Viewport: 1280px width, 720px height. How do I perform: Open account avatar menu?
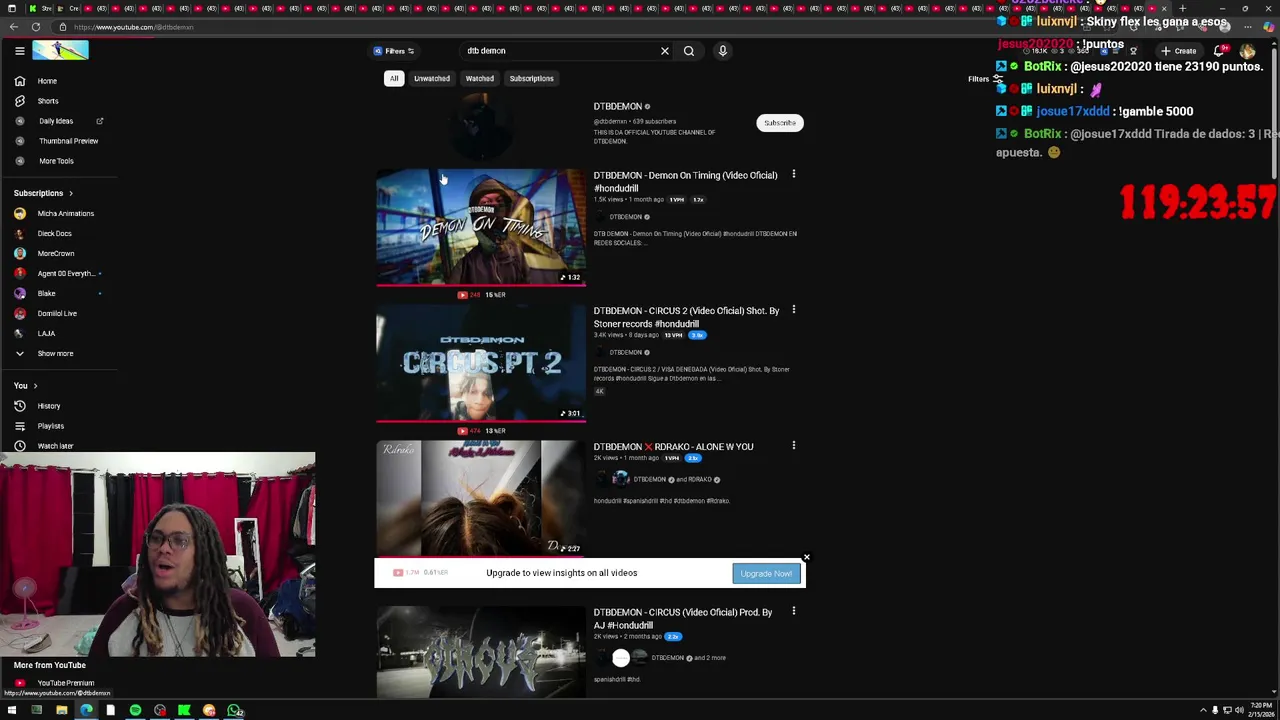(x=1247, y=51)
